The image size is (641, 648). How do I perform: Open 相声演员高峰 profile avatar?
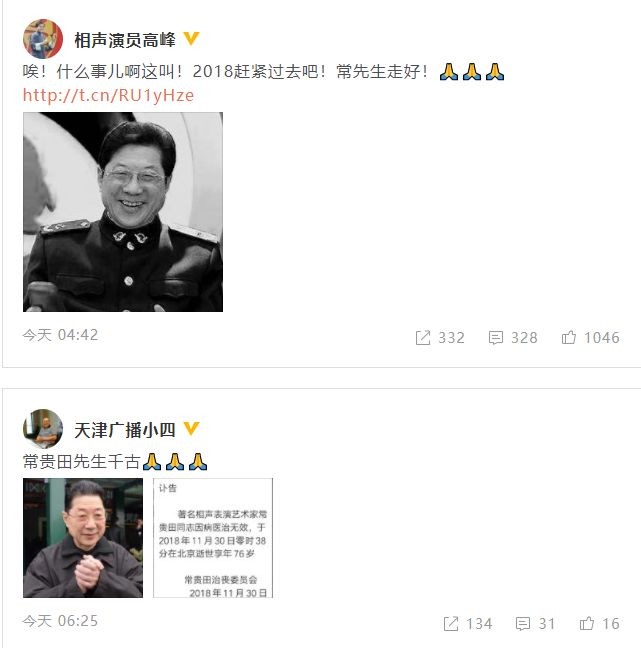coord(43,39)
